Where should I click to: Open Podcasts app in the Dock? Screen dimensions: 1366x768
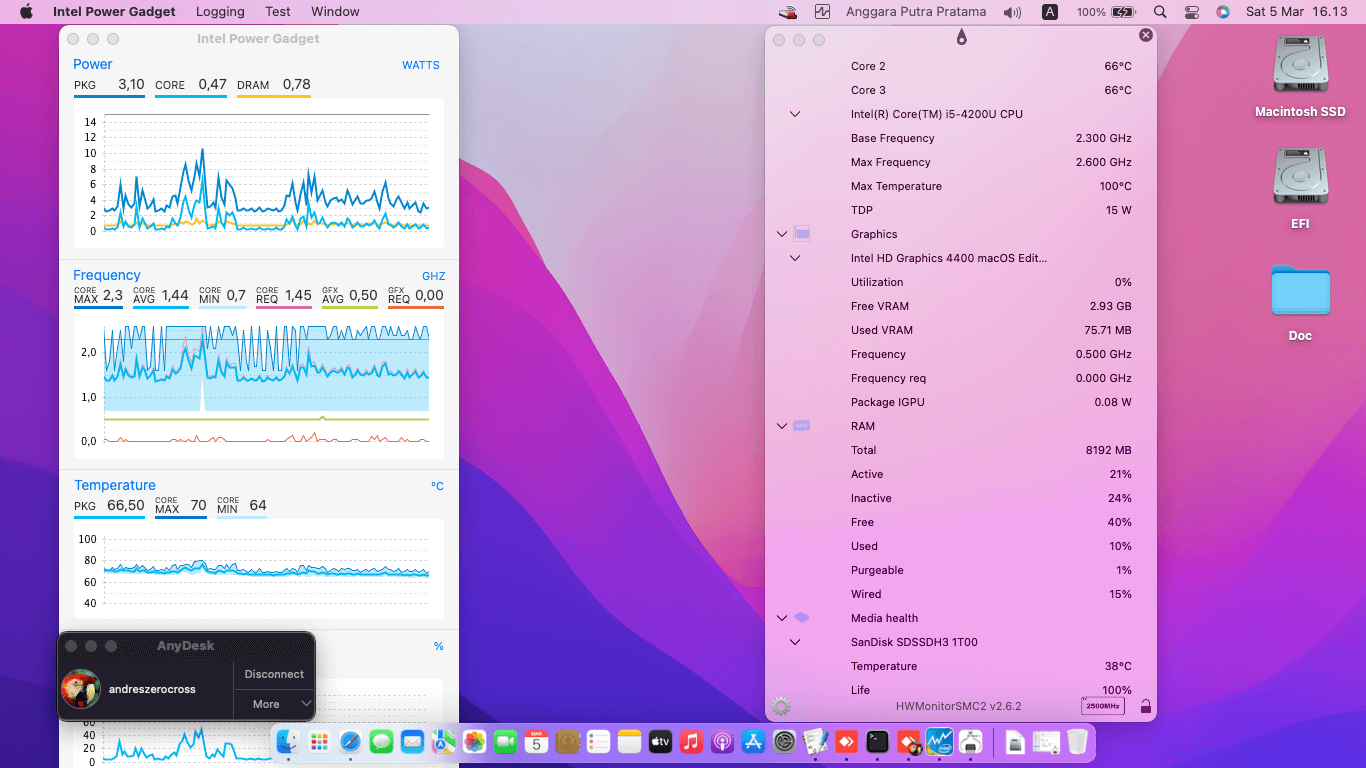click(x=722, y=742)
